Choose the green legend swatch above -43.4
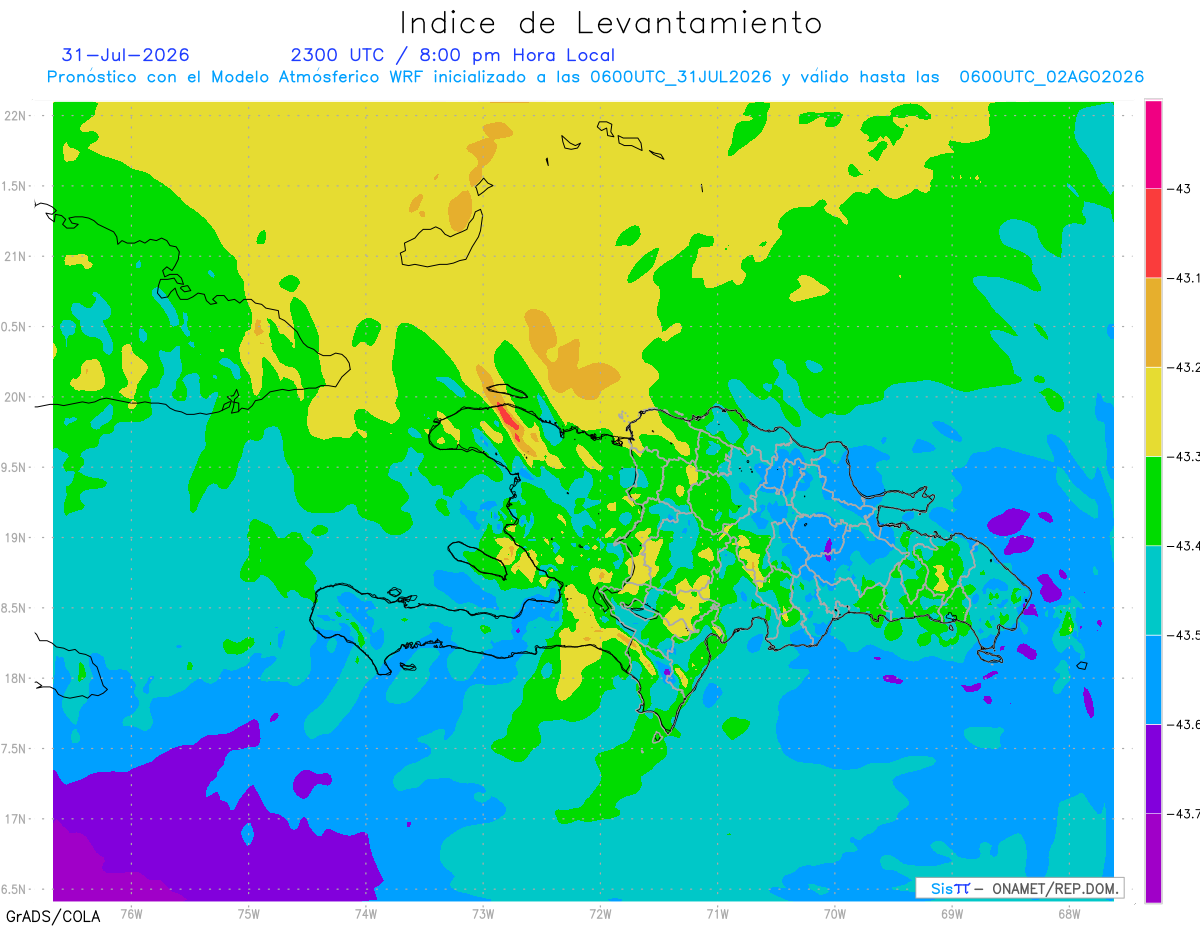Viewport: 1200px width, 927px height. click(x=1153, y=500)
